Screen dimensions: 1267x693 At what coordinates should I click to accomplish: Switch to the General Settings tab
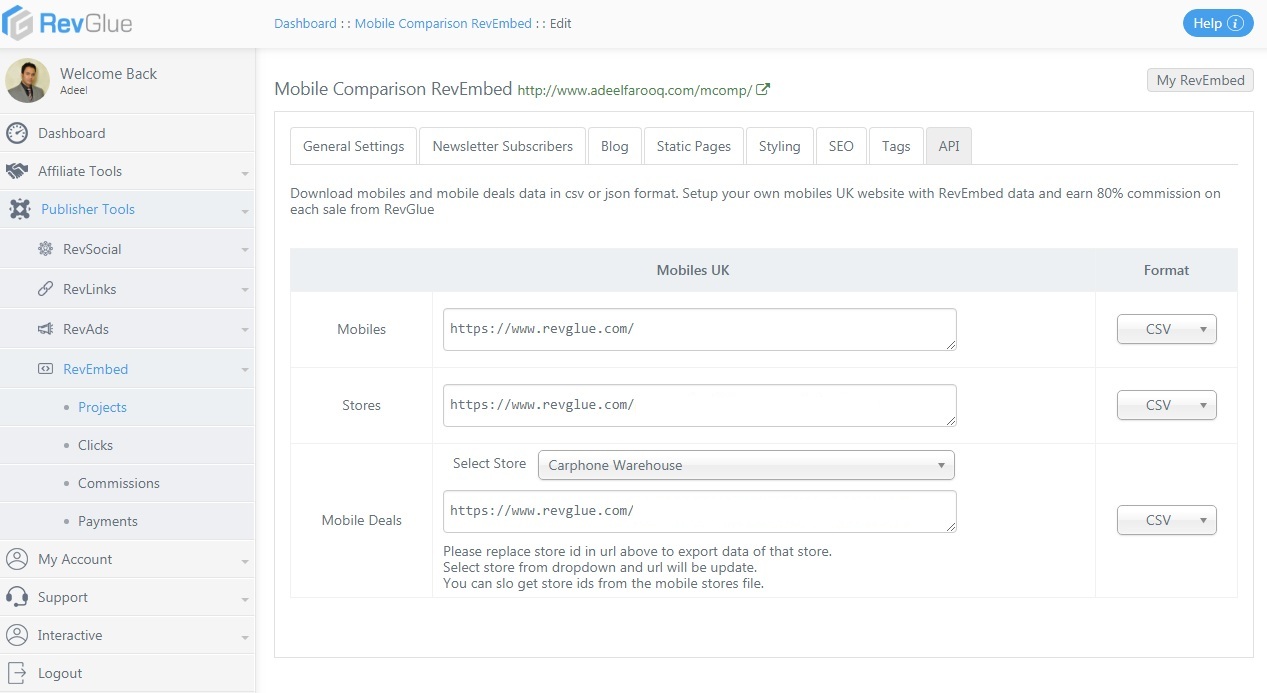353,146
